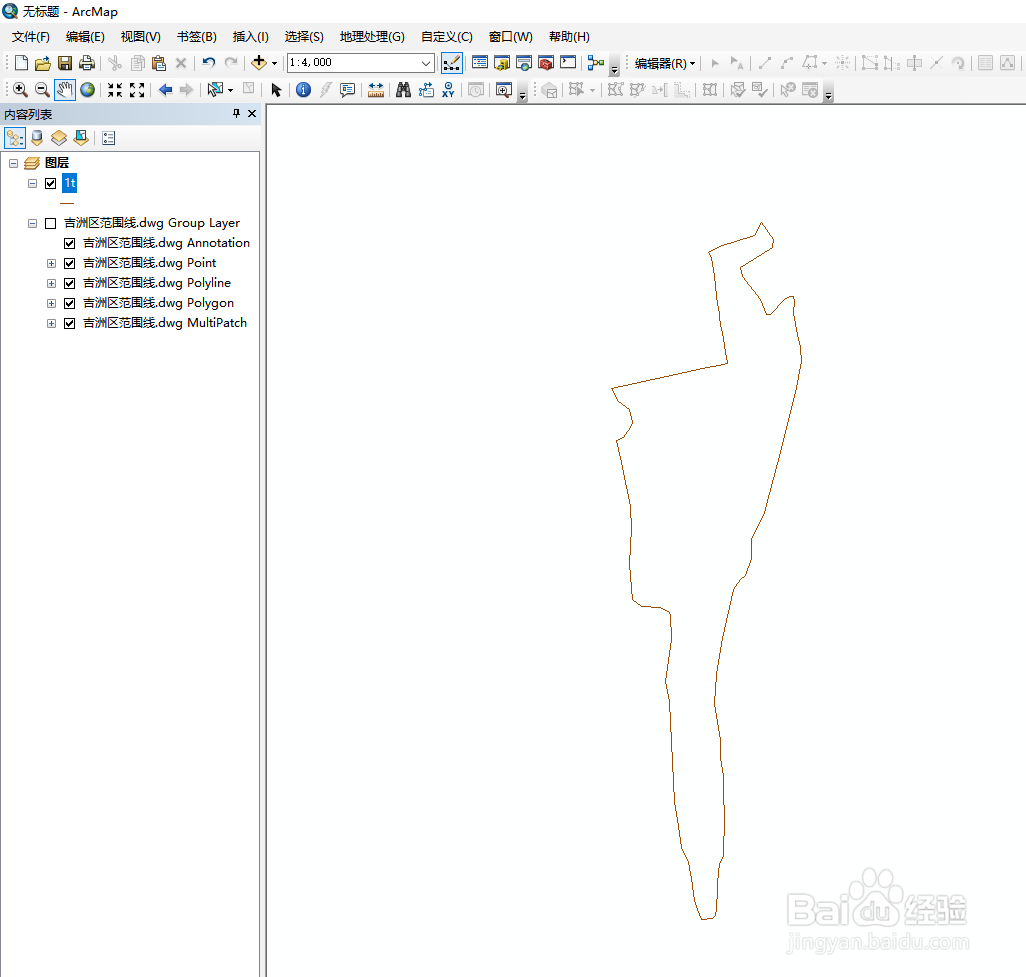Viewport: 1026px width, 977px height.
Task: Expand the dwg MultiPatch layer
Action: (51, 323)
